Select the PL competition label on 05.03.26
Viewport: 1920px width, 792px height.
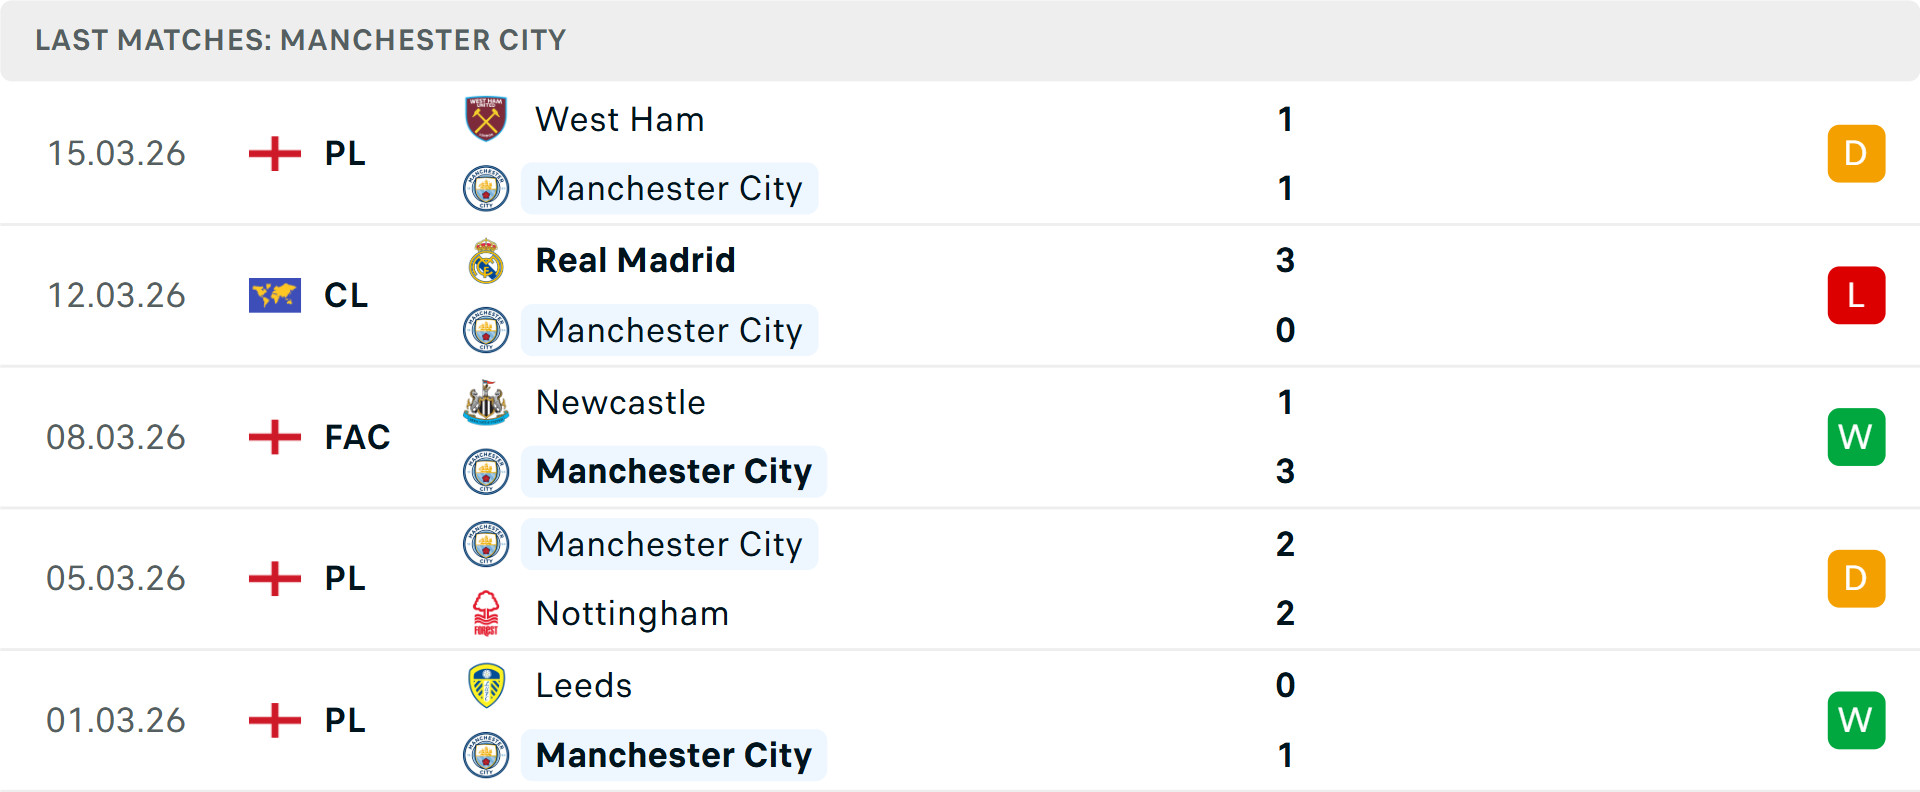coord(344,578)
